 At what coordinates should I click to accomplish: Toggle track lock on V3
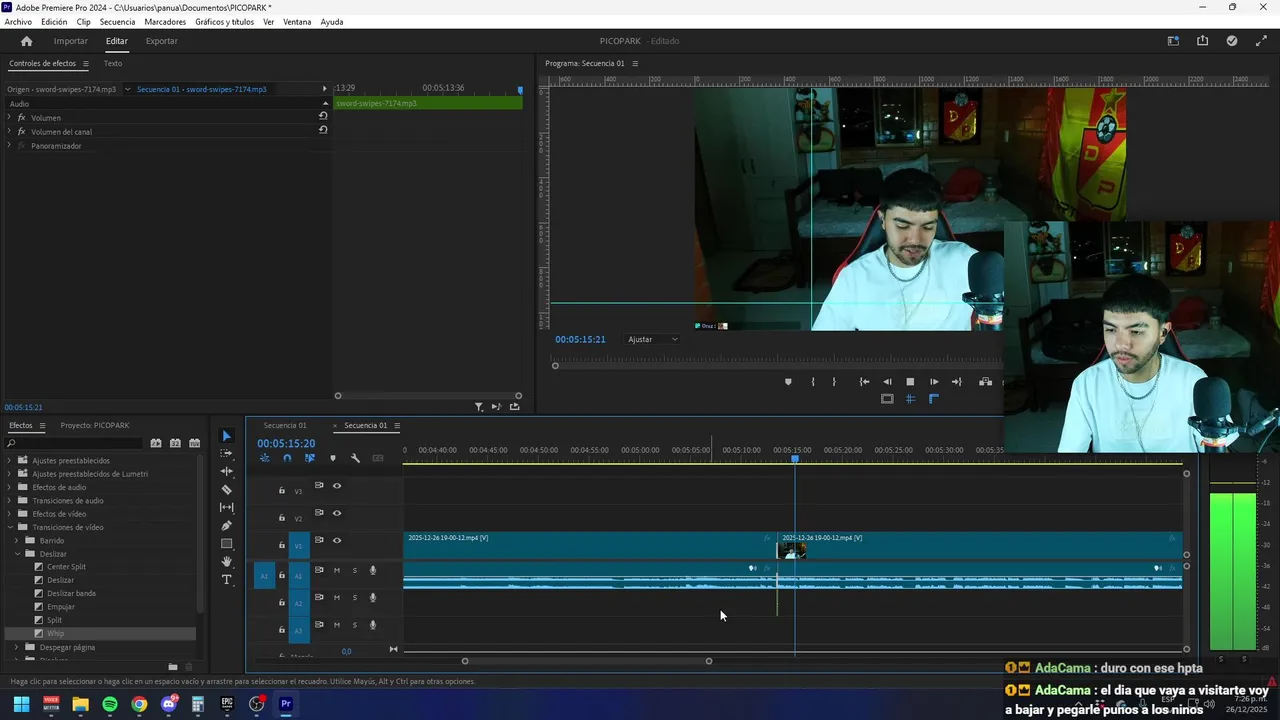click(282, 491)
